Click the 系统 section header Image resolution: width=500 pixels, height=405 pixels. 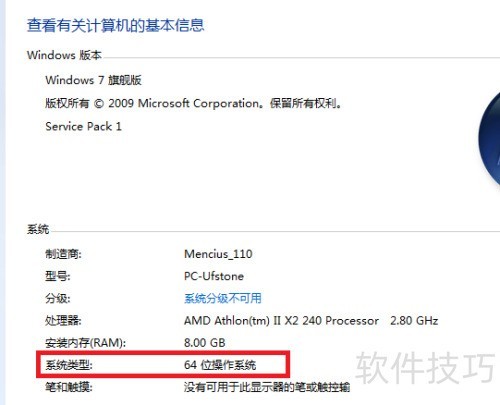tap(38, 229)
